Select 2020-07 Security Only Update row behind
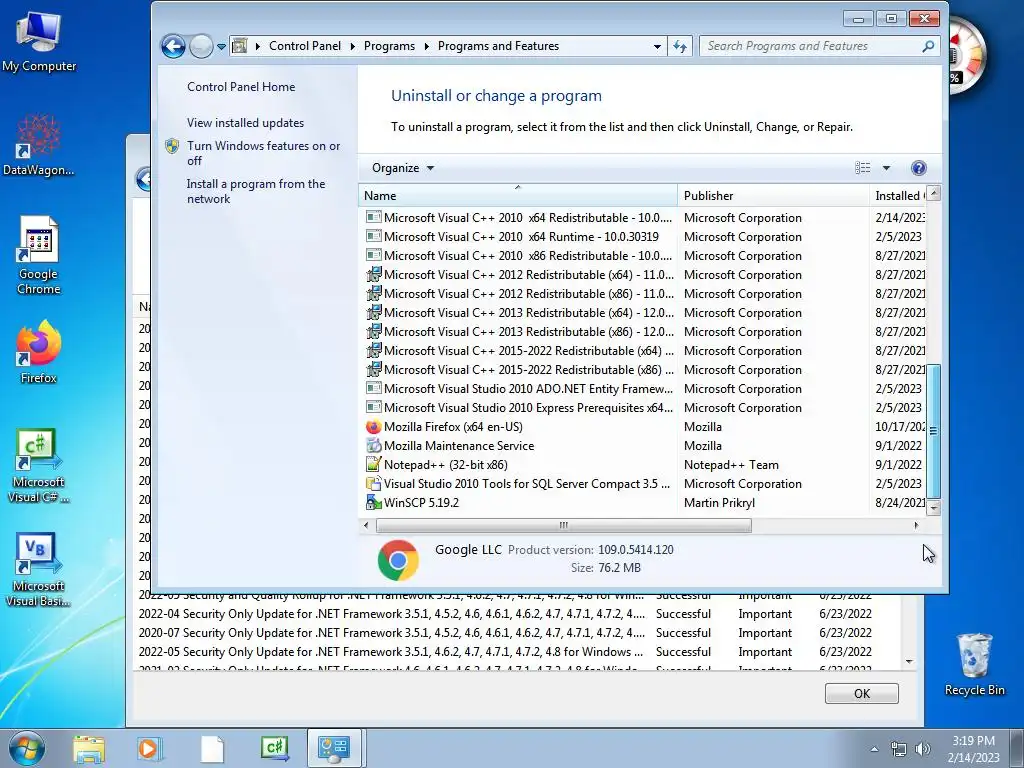 tap(516, 633)
